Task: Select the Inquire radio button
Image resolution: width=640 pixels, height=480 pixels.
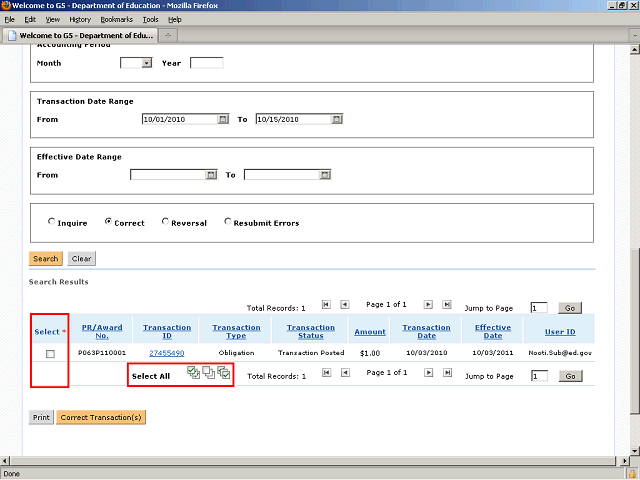Action: click(51, 223)
